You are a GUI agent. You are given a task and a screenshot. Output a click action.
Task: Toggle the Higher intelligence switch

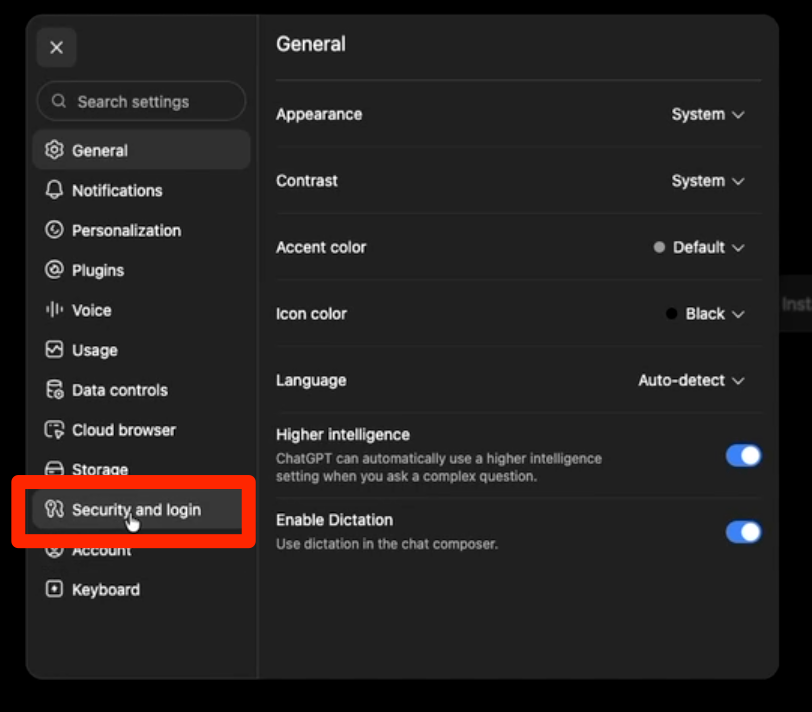tap(743, 456)
